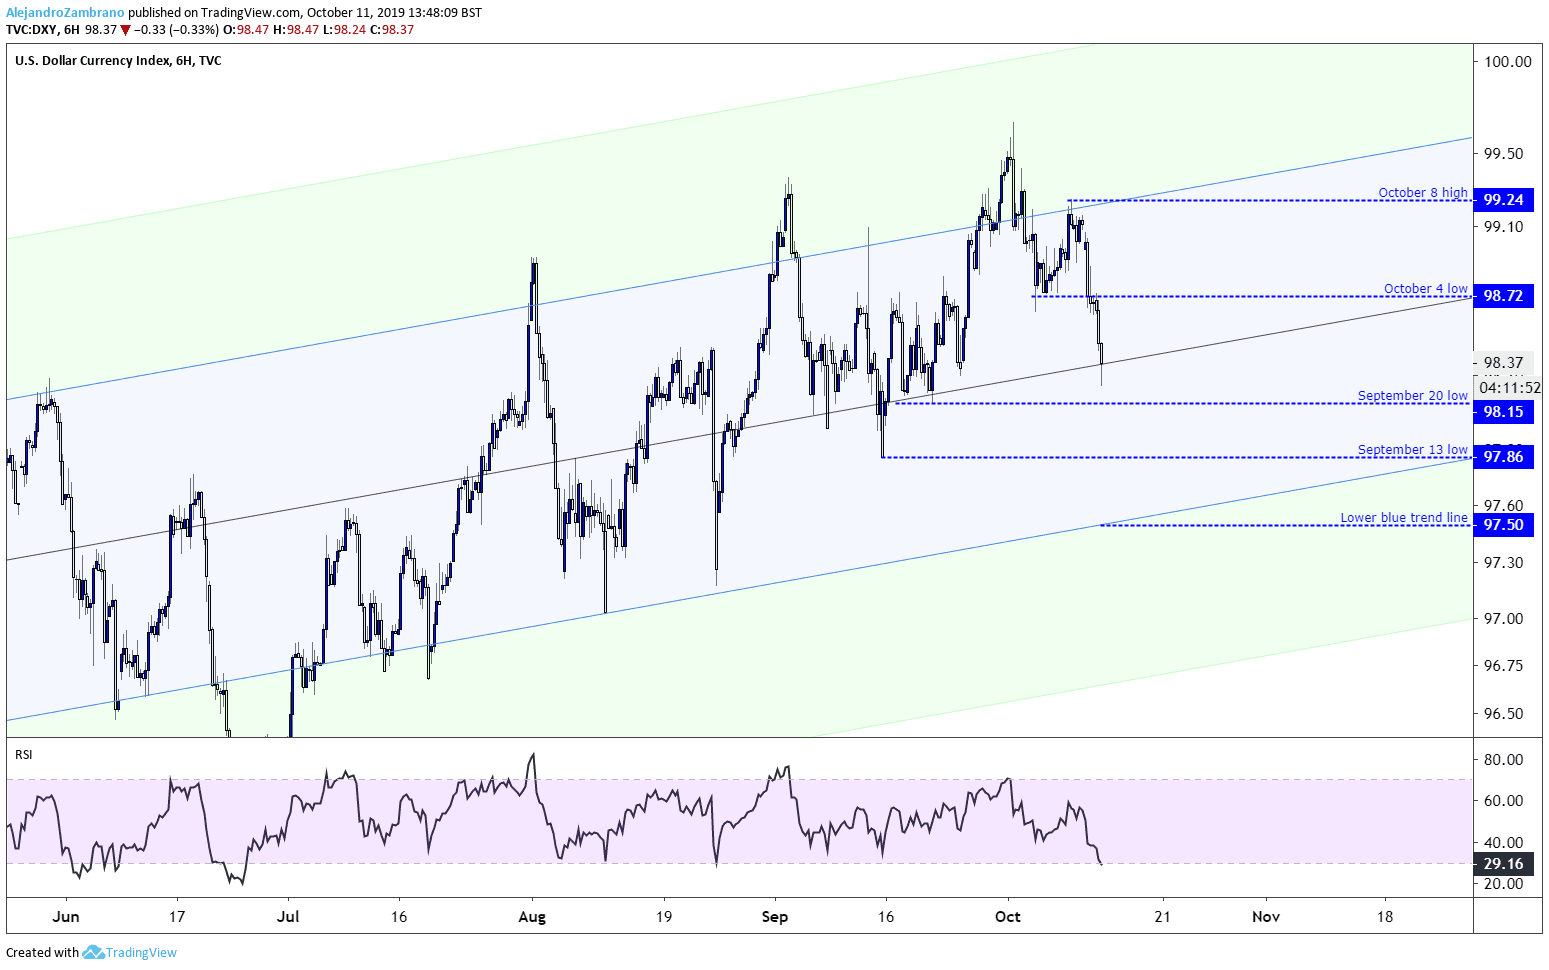Click the RSI 80.00 axis value

click(x=1503, y=760)
